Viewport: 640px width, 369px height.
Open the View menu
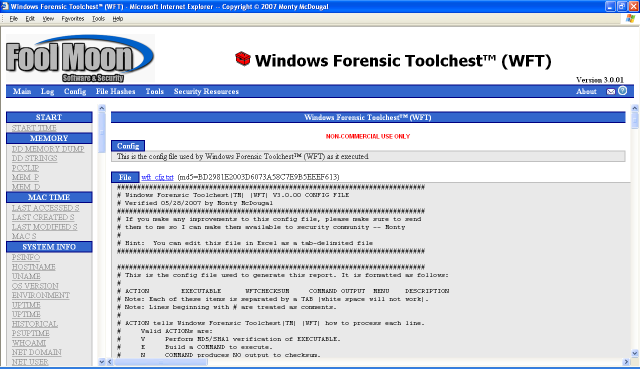click(x=48, y=19)
